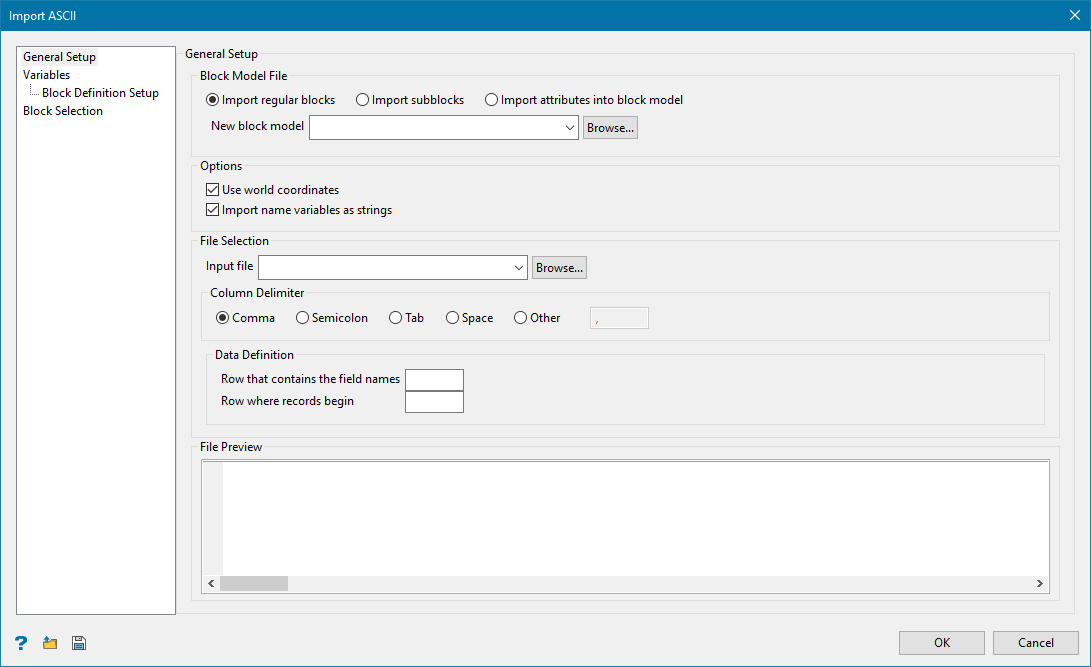Choose Tab as column delimiter
The height and width of the screenshot is (667, 1091).
point(396,318)
